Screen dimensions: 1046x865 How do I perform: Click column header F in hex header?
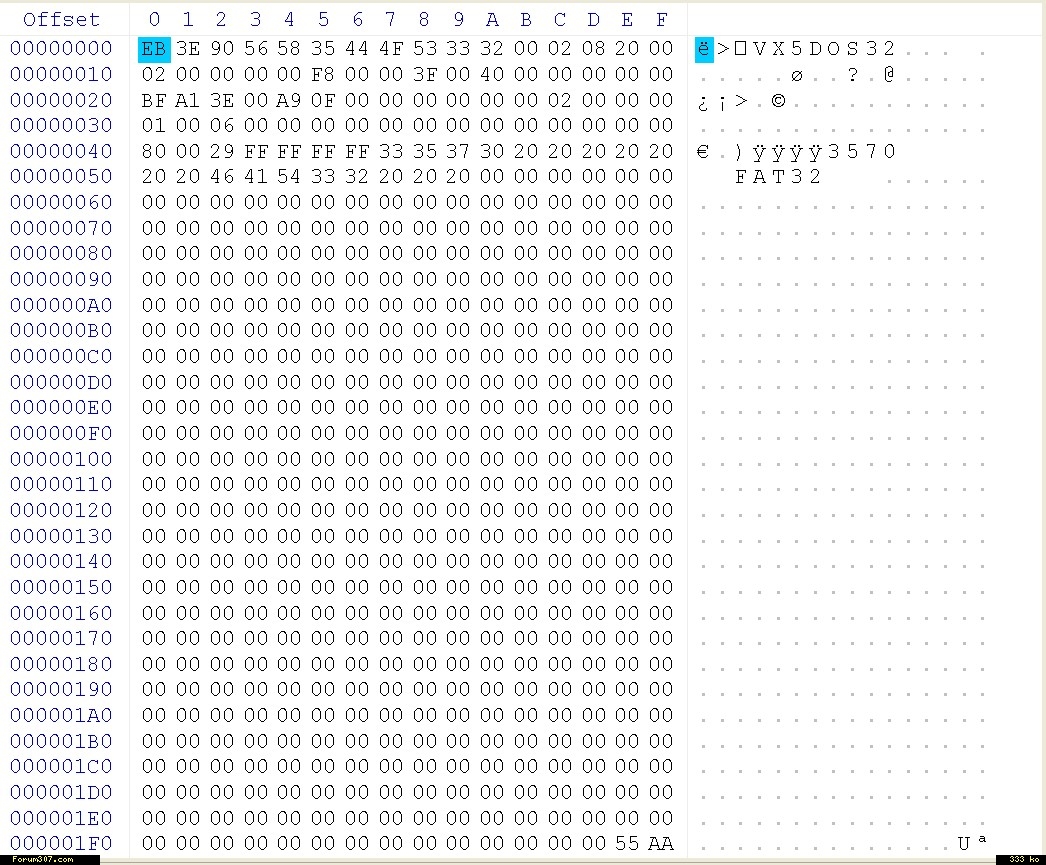661,19
